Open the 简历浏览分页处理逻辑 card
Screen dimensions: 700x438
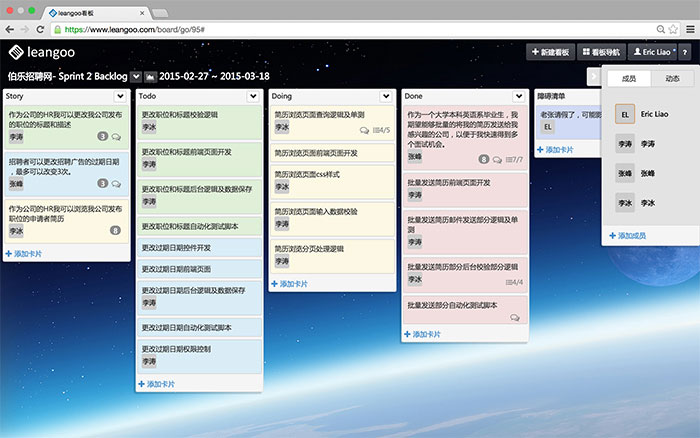(x=332, y=256)
